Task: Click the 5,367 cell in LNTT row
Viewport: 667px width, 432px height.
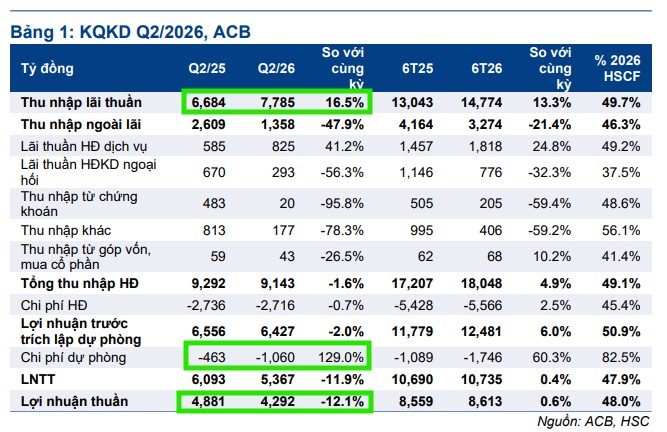Action: tap(278, 379)
